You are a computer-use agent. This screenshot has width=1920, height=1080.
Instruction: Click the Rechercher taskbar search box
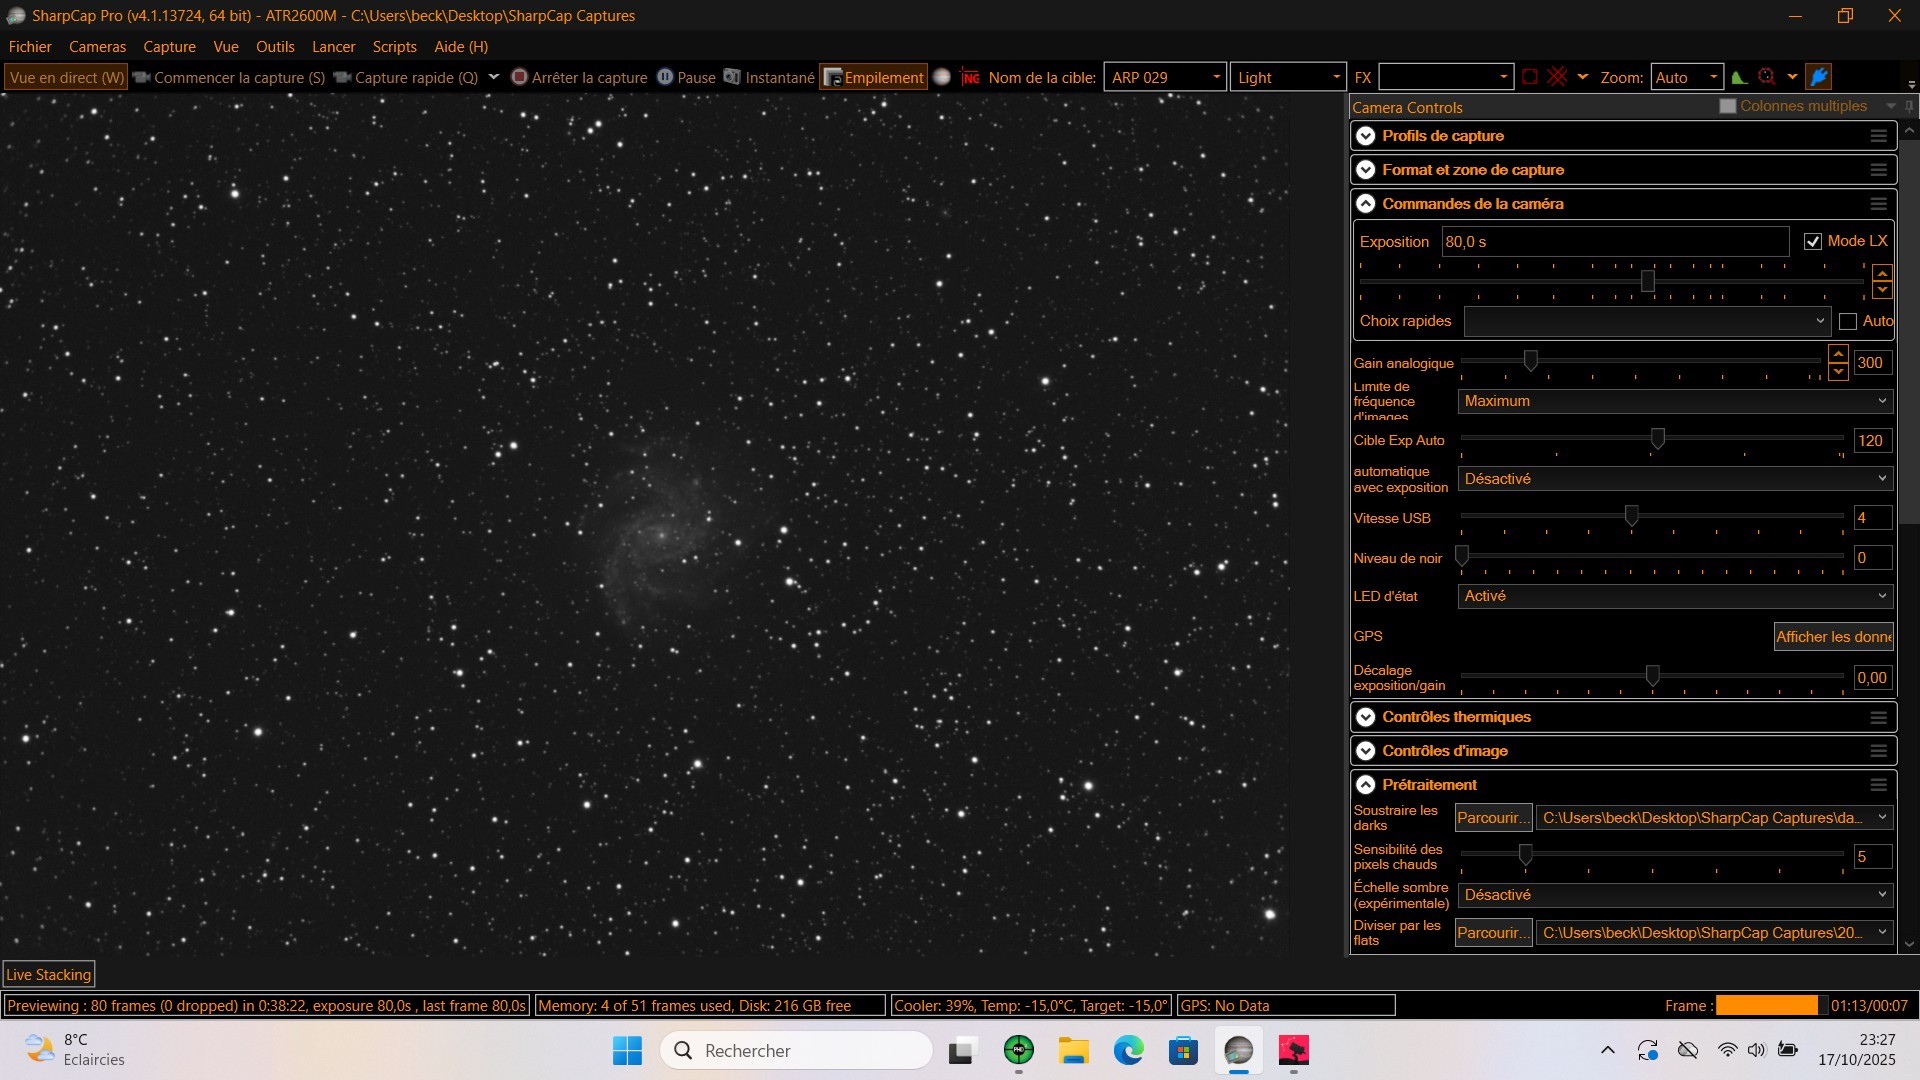796,1050
